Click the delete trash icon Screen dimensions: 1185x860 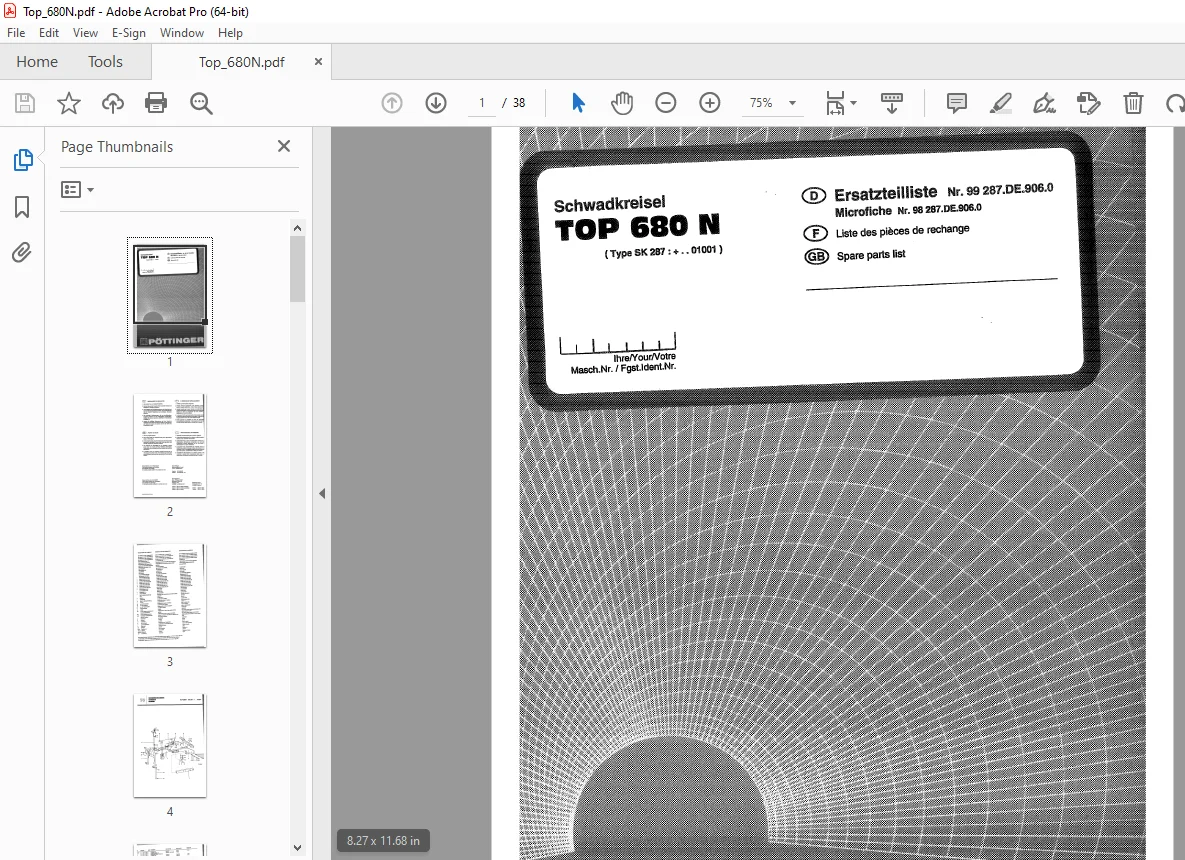pos(1133,103)
